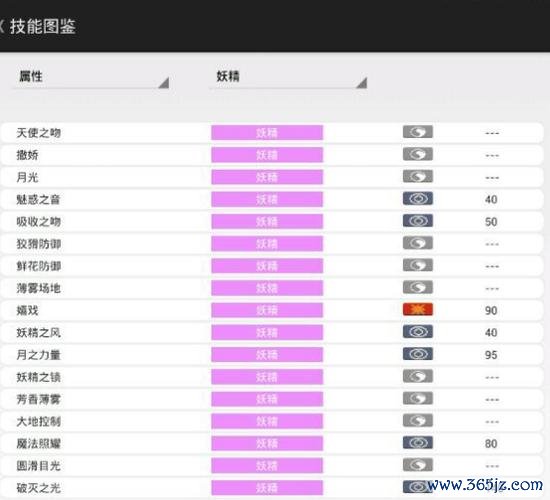Select the 嬉戏 skill name

click(x=27, y=310)
